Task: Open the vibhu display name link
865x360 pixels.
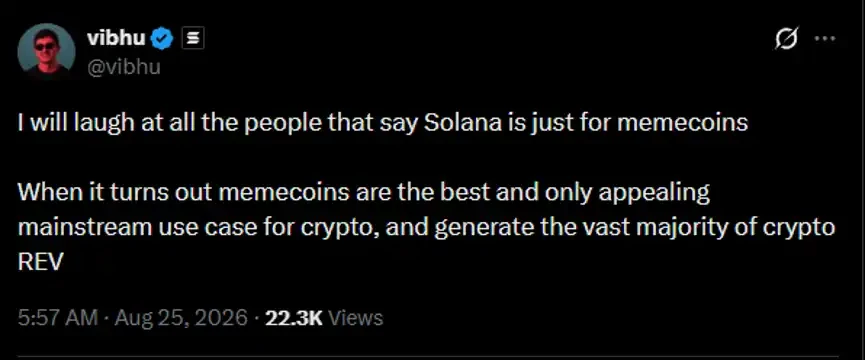Action: 116,38
